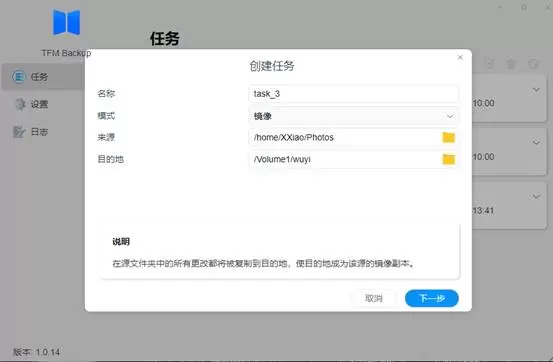Viewport: 553px width, 362px height.
Task: Click the 目的地 path field /Volume1/wuyi
Action: [345, 159]
